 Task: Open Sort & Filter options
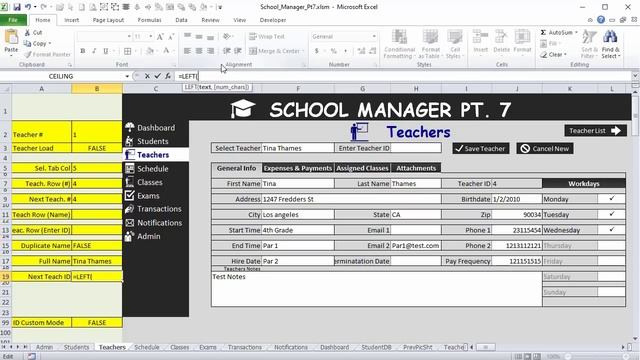pyautogui.click(x=588, y=44)
